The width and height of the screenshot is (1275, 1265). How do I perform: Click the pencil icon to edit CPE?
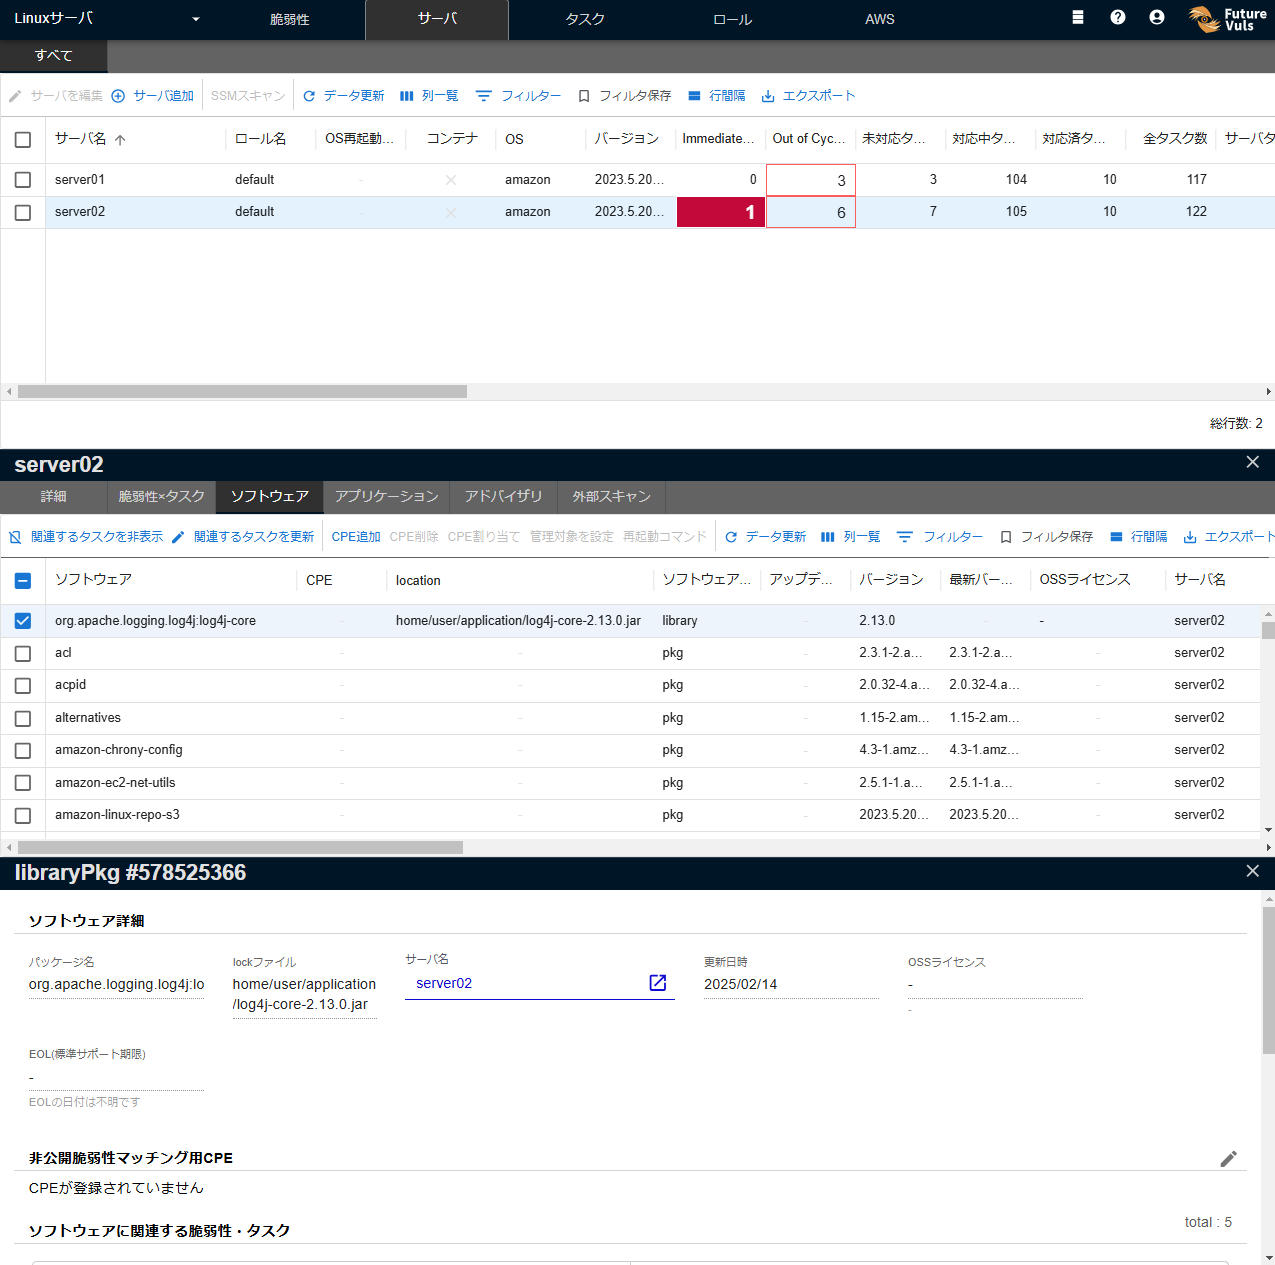click(1228, 1158)
